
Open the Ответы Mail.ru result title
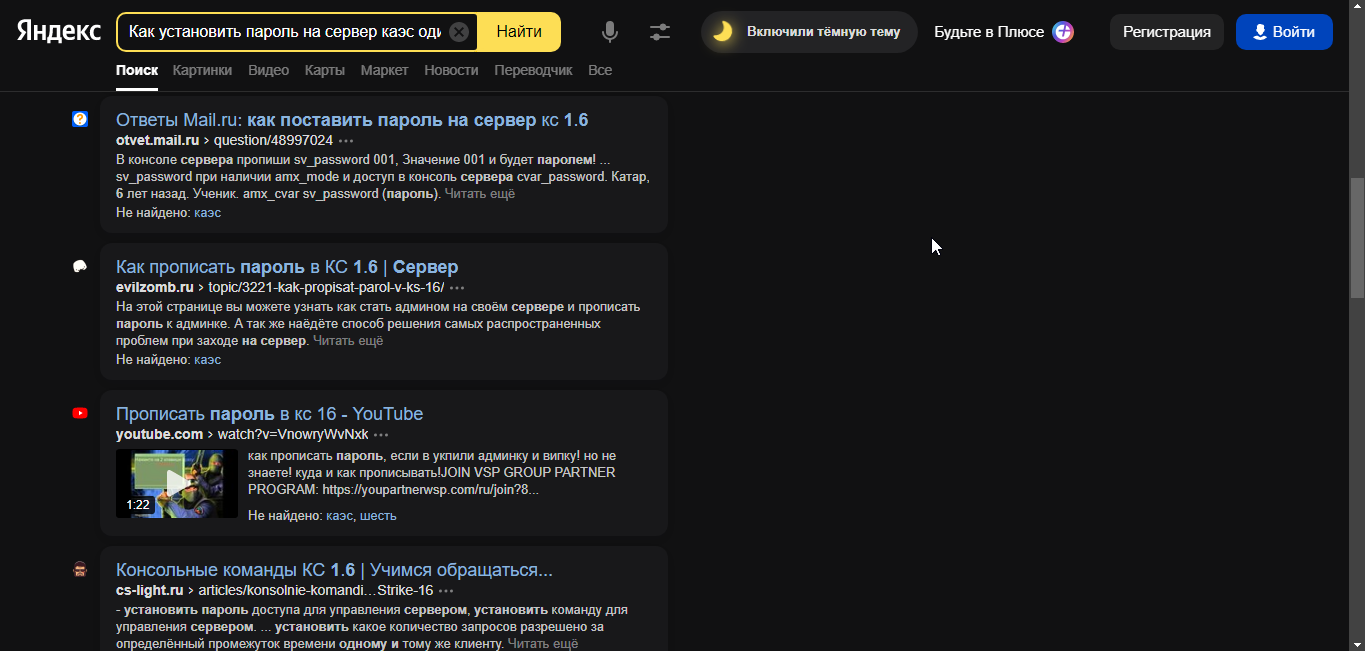pos(352,120)
